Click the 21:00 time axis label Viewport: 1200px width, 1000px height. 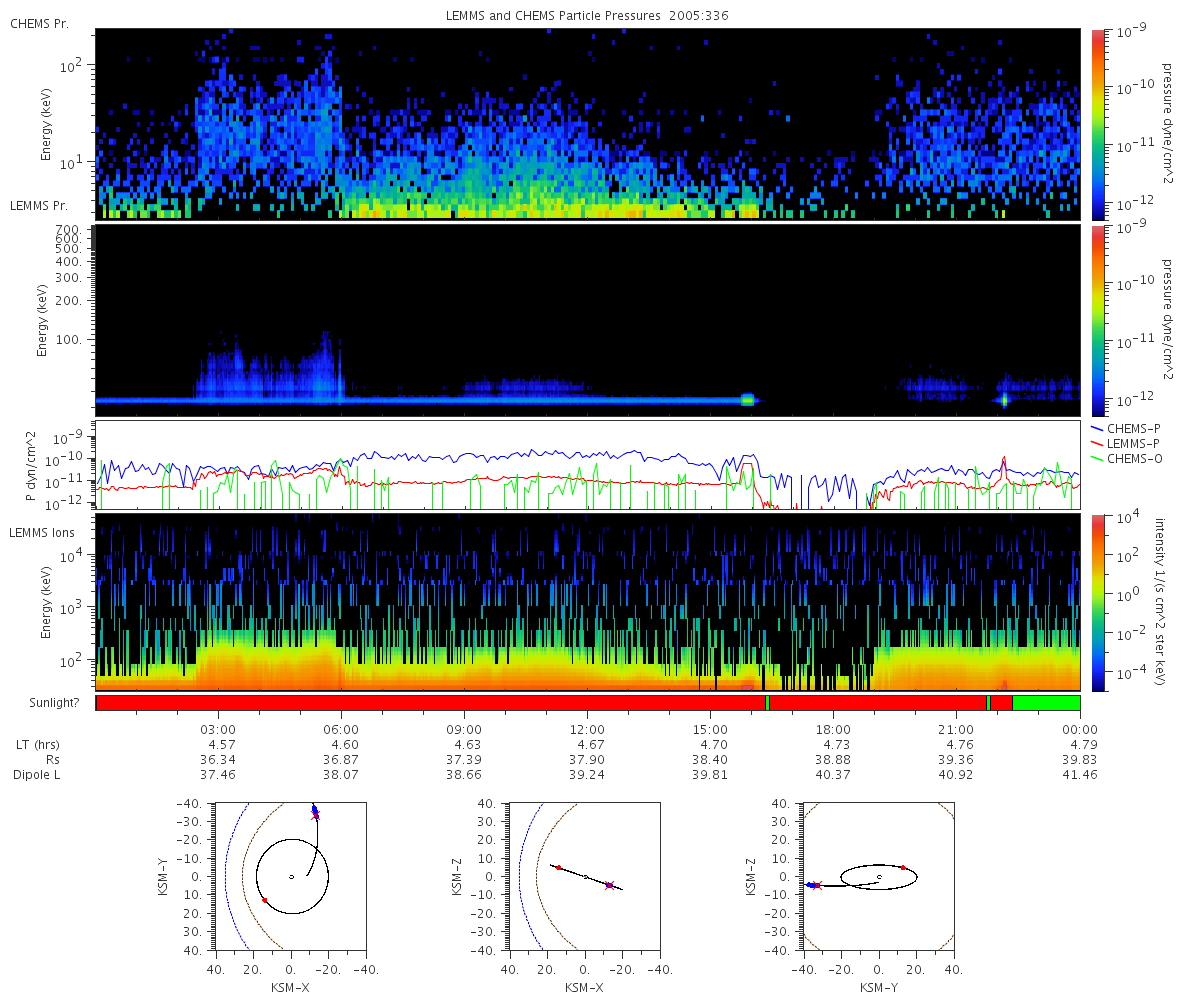956,729
